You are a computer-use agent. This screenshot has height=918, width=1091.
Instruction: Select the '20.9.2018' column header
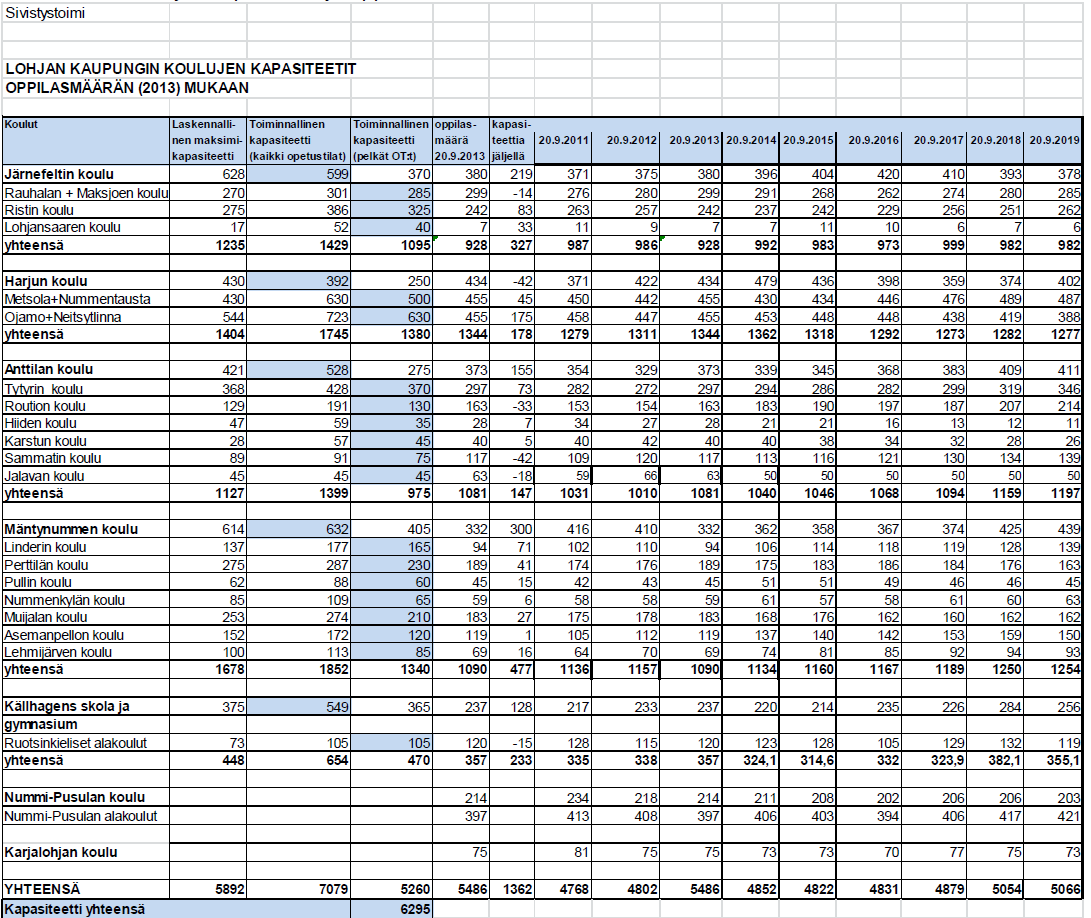coord(996,140)
